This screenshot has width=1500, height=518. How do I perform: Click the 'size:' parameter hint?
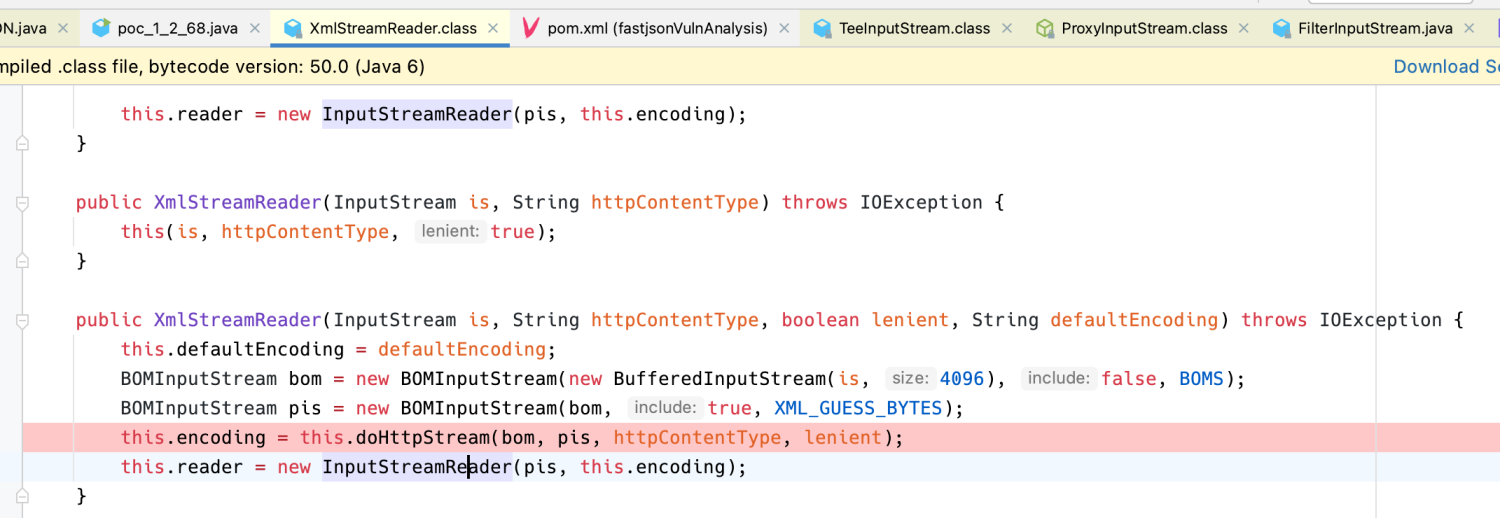[911, 379]
